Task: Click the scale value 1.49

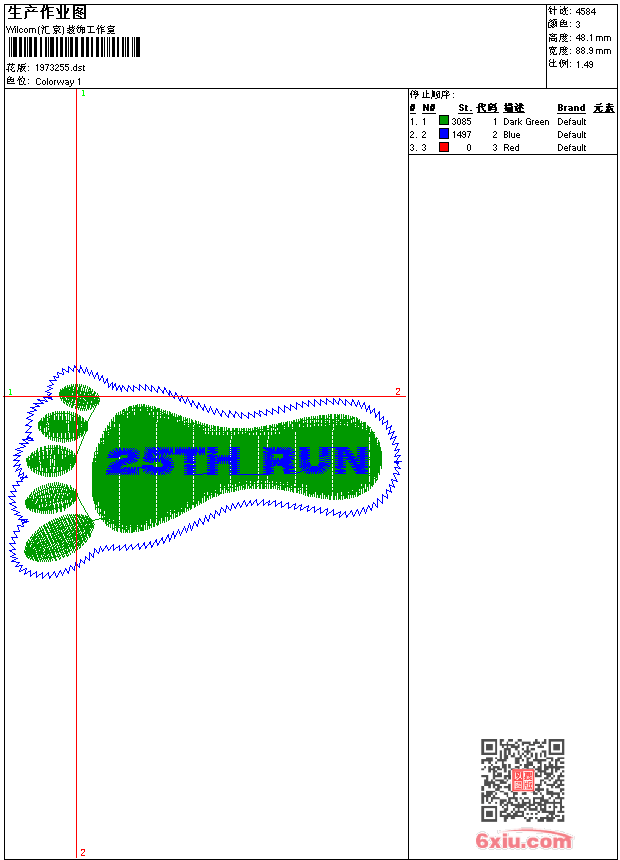Action: point(584,64)
